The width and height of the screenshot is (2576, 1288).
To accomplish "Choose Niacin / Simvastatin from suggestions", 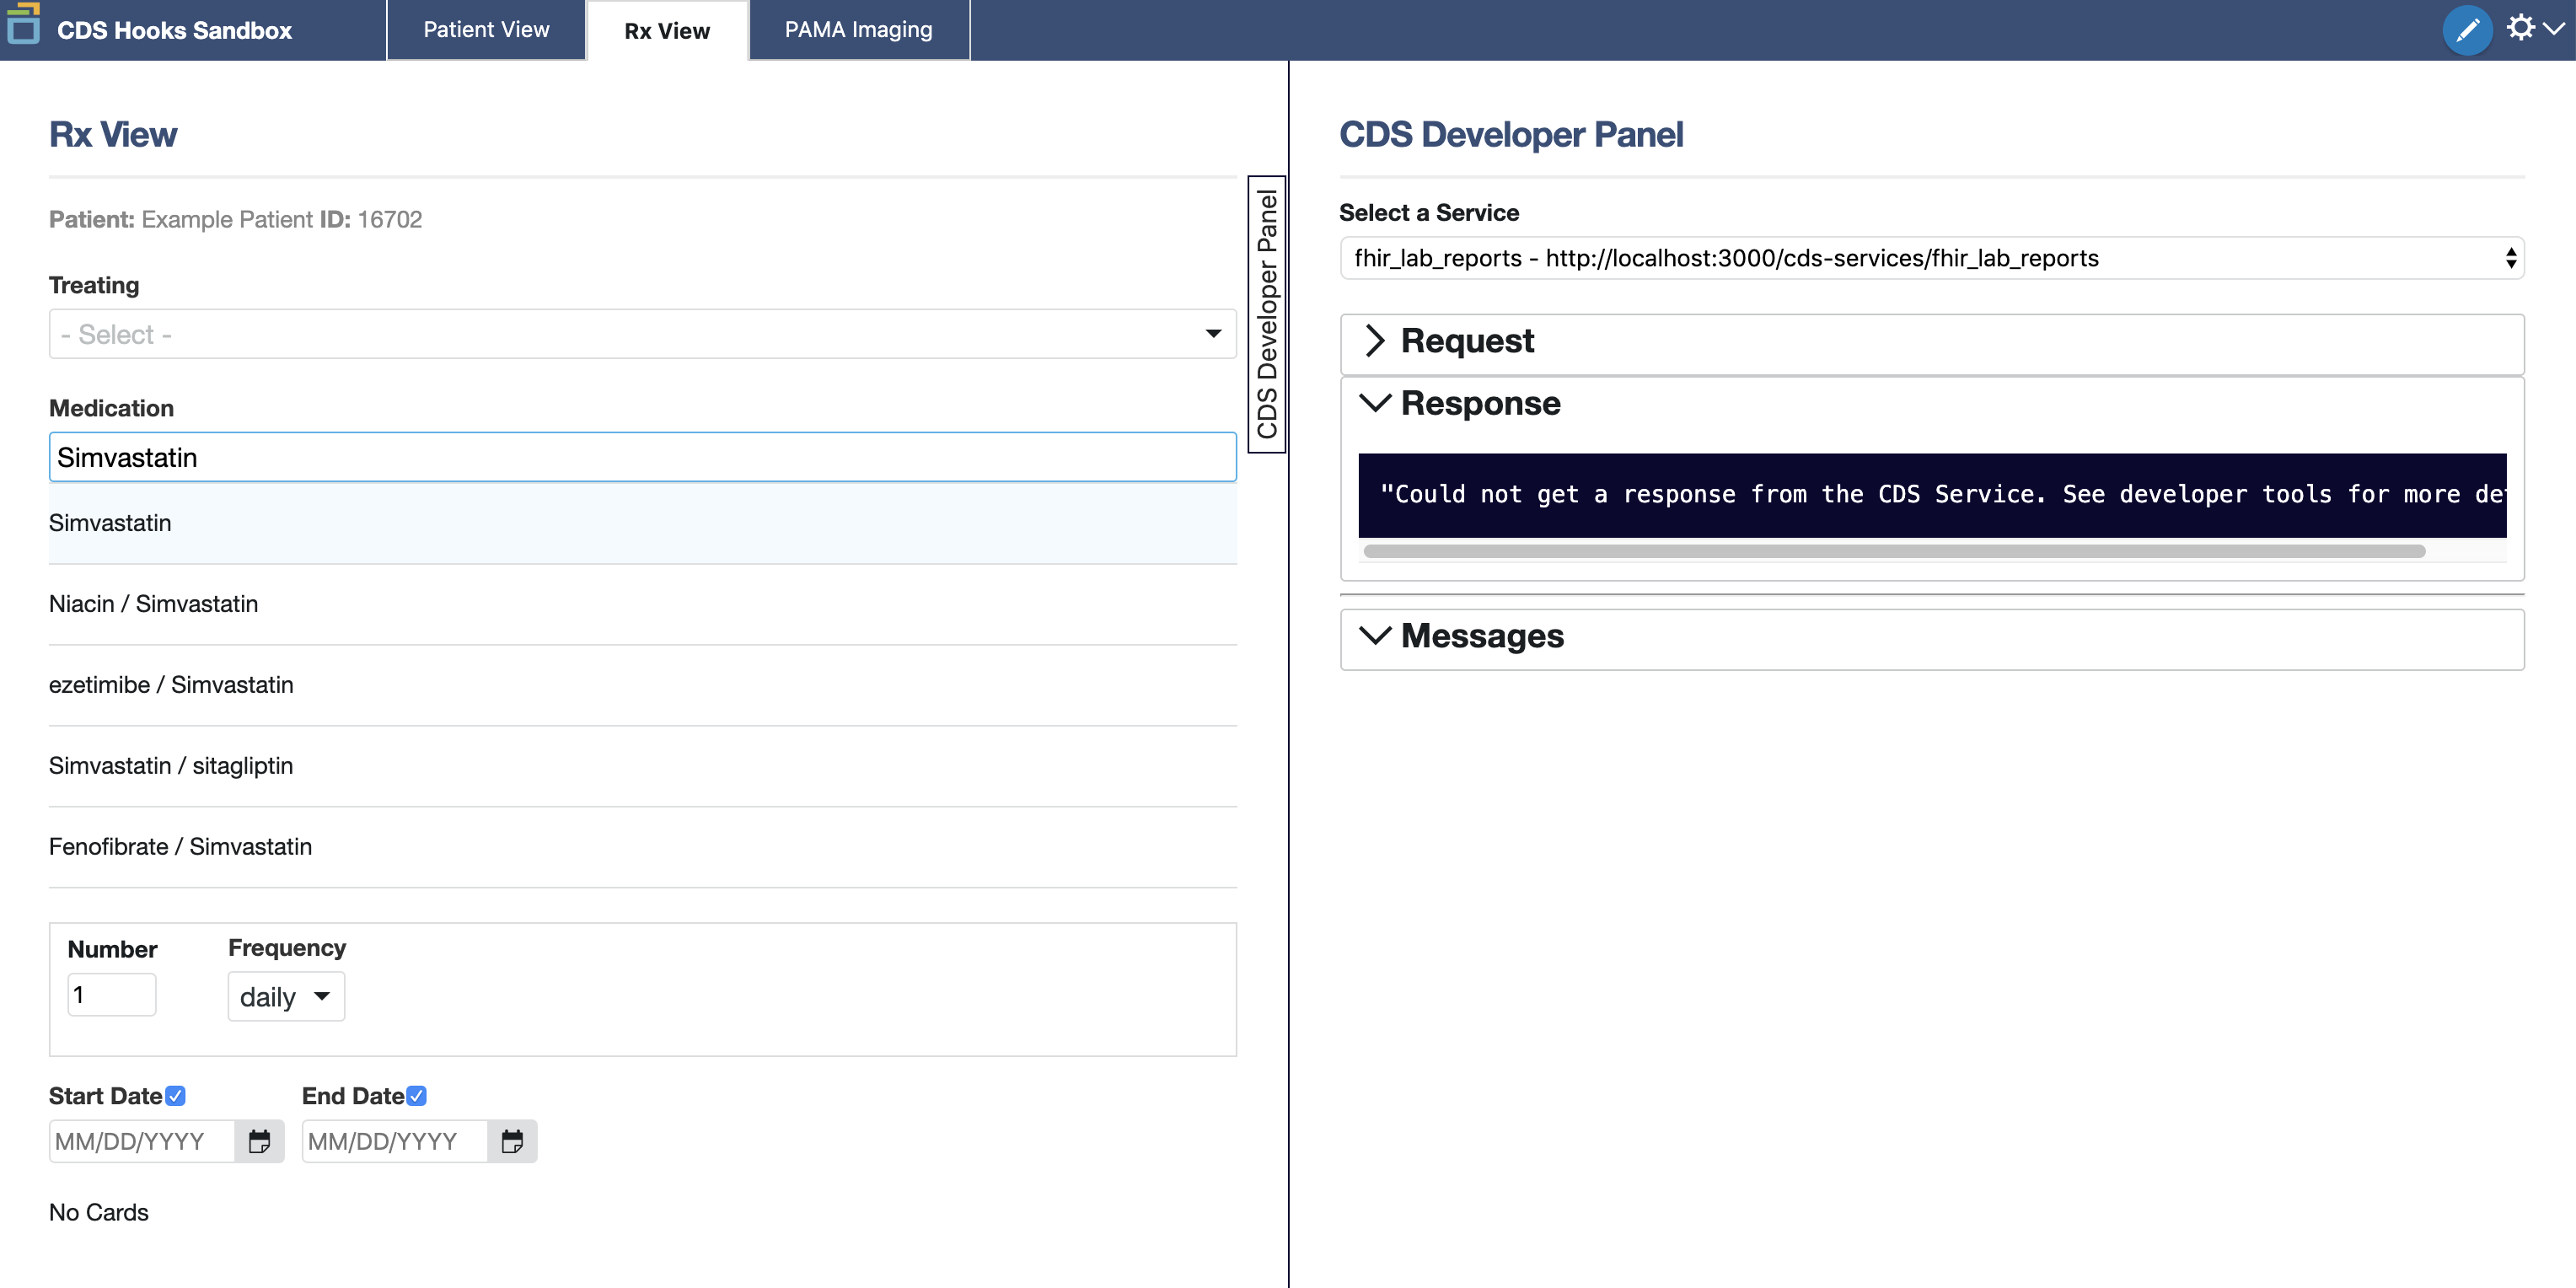I will (x=154, y=604).
